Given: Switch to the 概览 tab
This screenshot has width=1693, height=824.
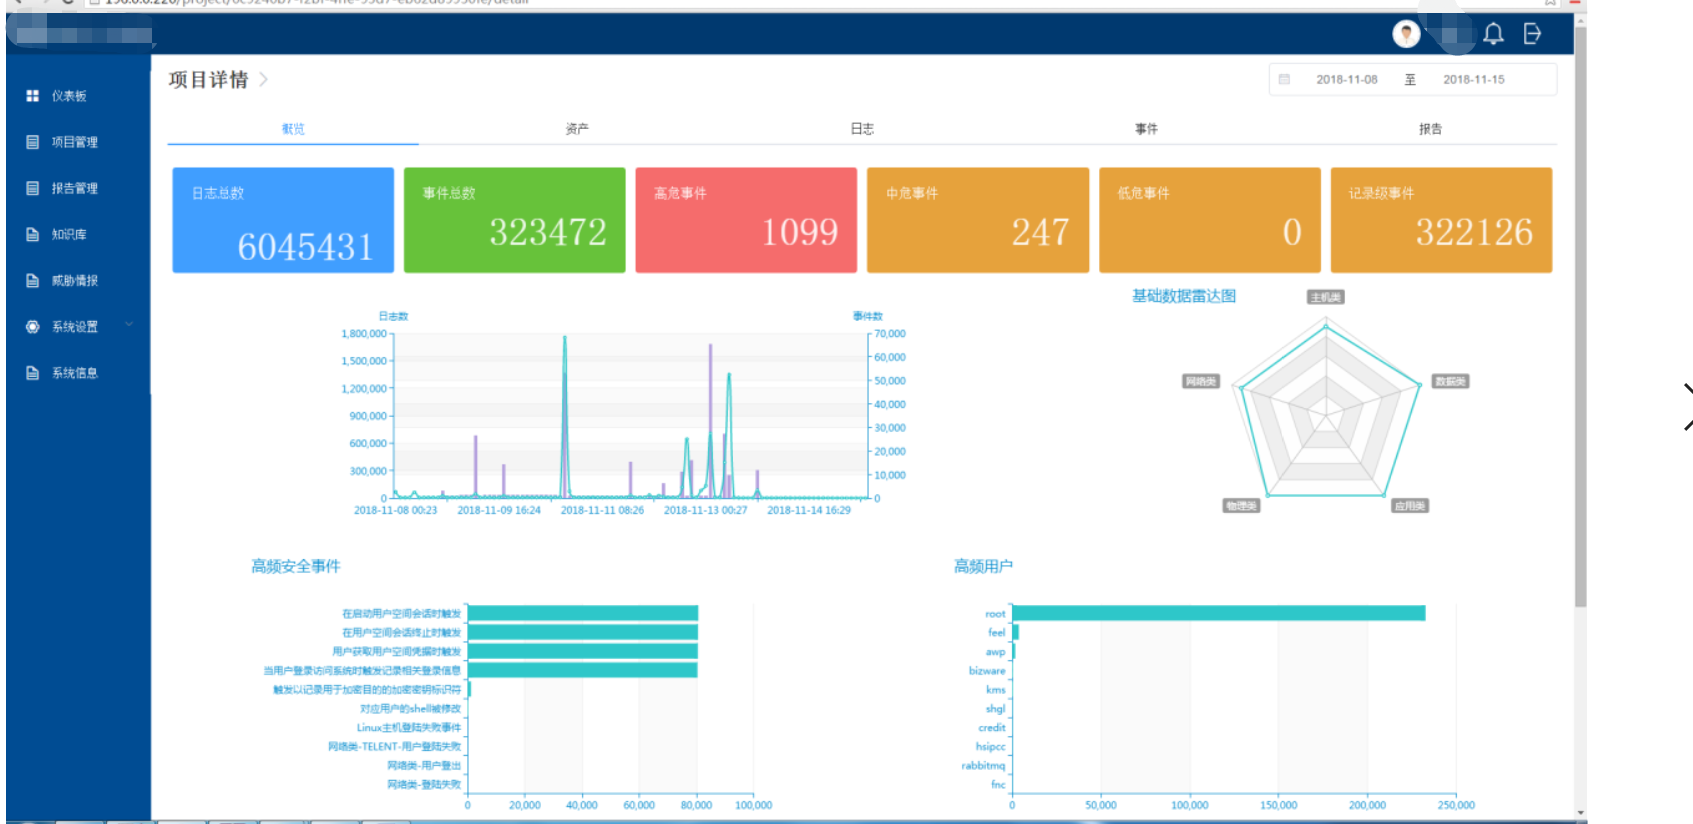Looking at the screenshot, I should pyautogui.click(x=293, y=129).
